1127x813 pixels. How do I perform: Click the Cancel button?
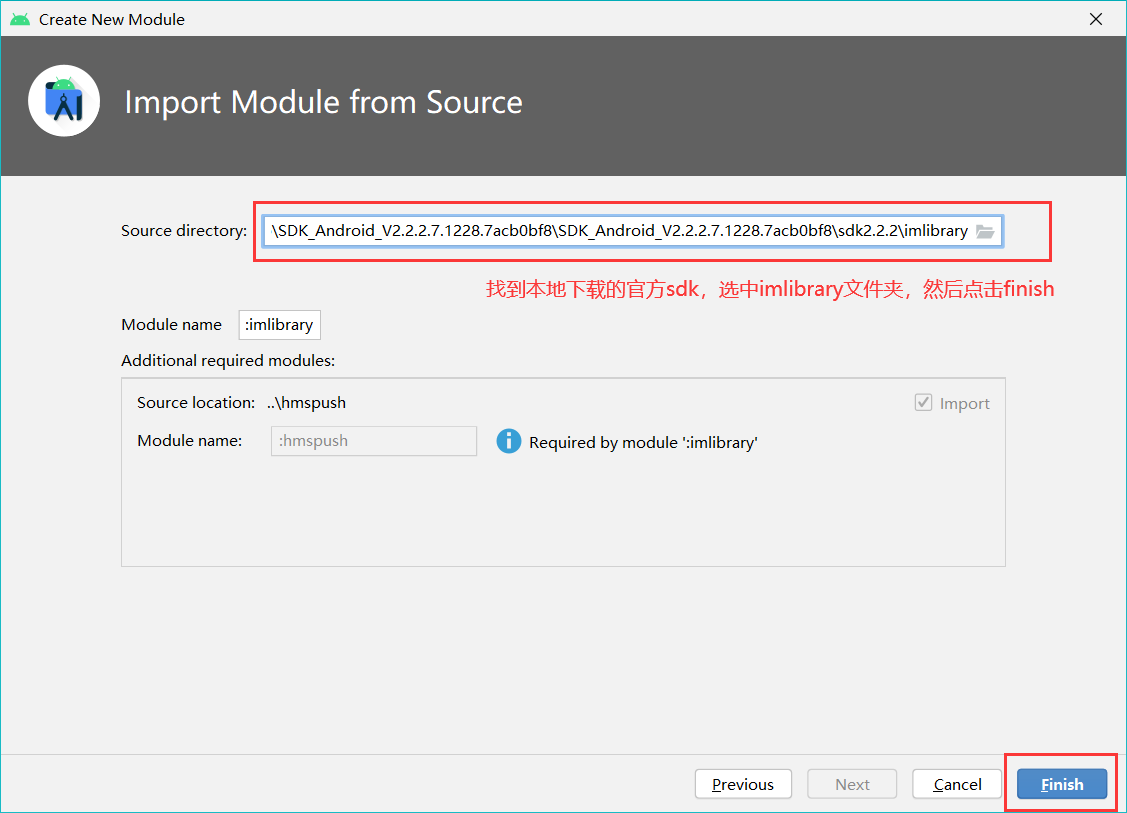tap(957, 784)
